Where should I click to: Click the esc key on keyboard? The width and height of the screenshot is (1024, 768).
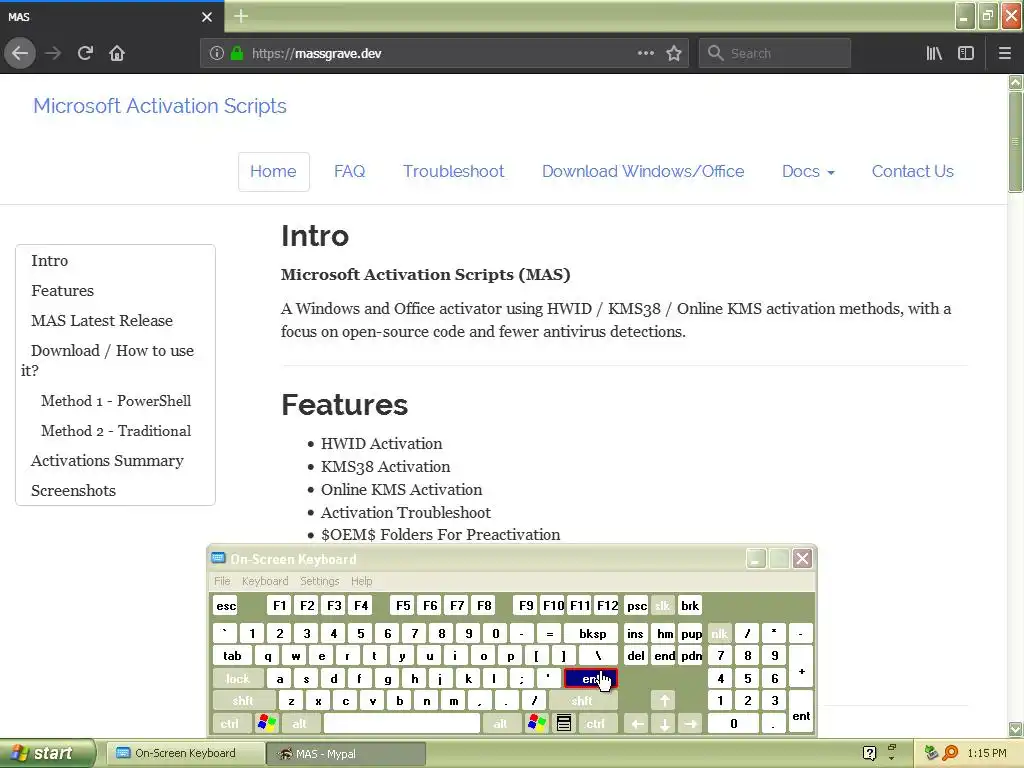point(226,605)
